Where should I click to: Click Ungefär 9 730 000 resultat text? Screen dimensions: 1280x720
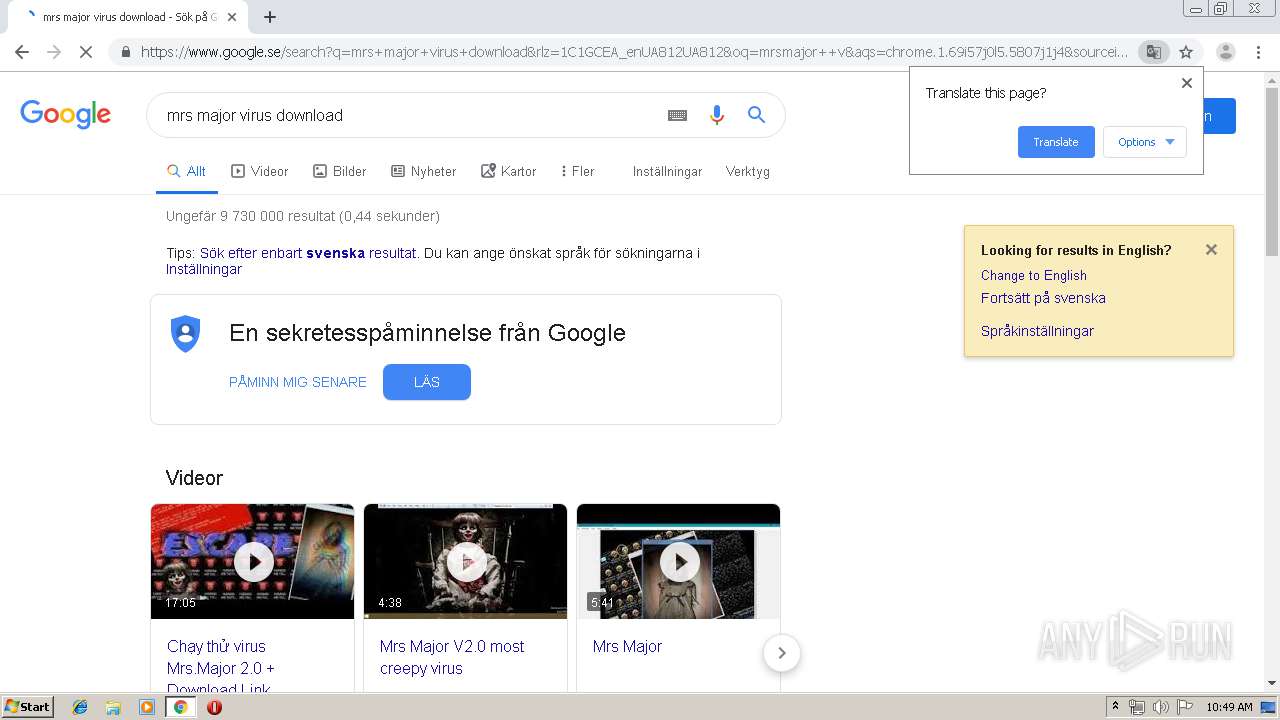coord(303,216)
